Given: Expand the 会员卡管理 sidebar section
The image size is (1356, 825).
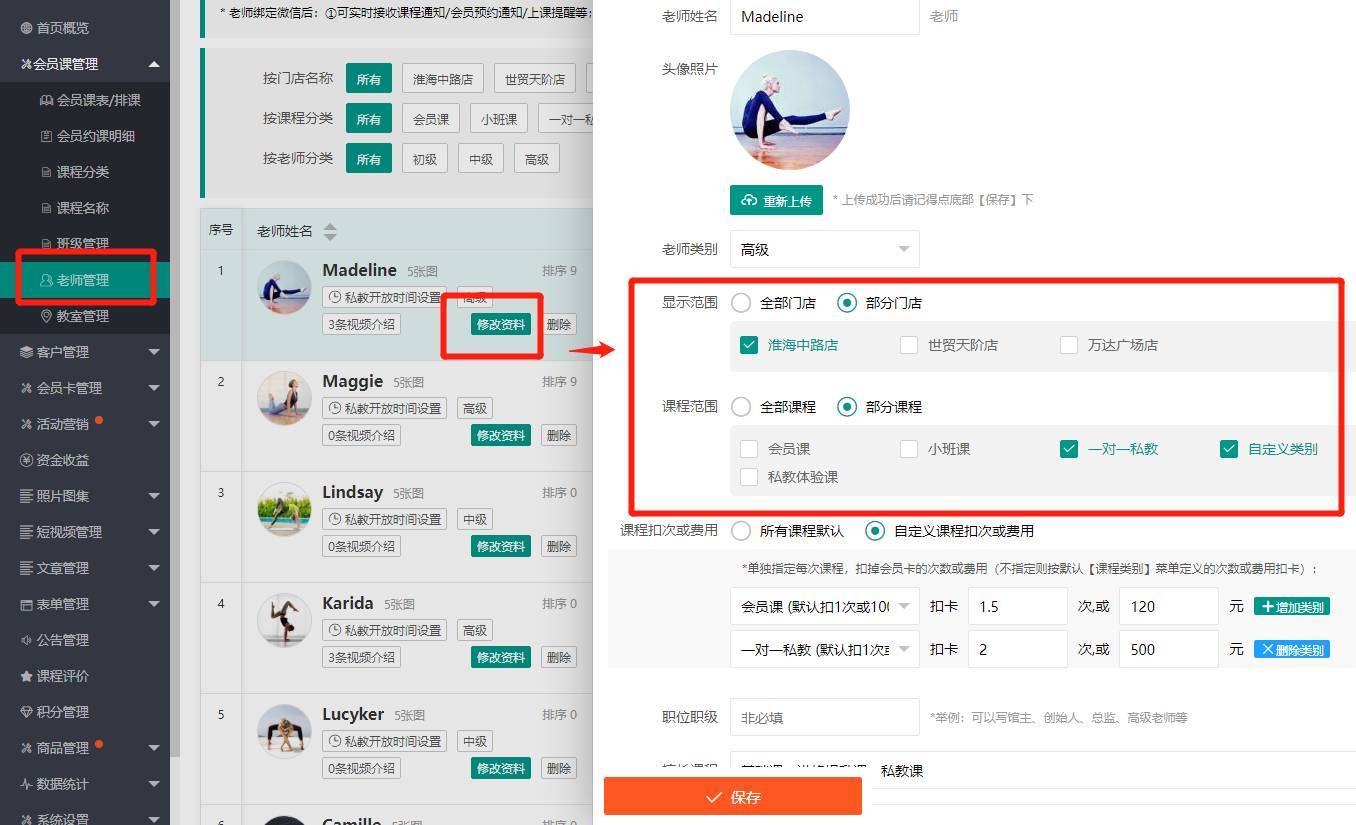Looking at the screenshot, I should tap(85, 388).
